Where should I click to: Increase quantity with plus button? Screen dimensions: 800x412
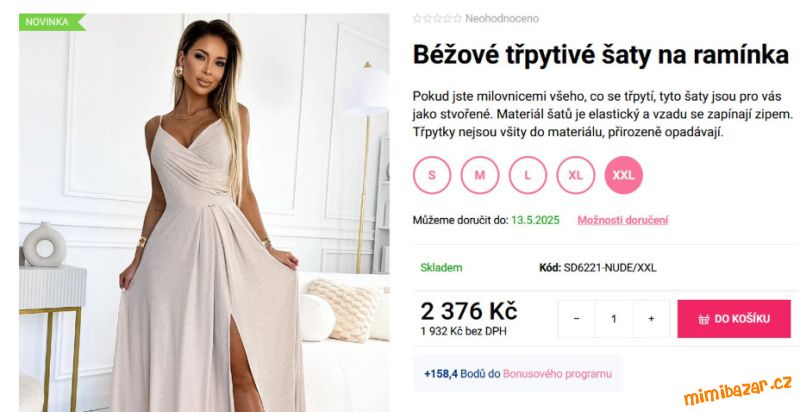(651, 319)
